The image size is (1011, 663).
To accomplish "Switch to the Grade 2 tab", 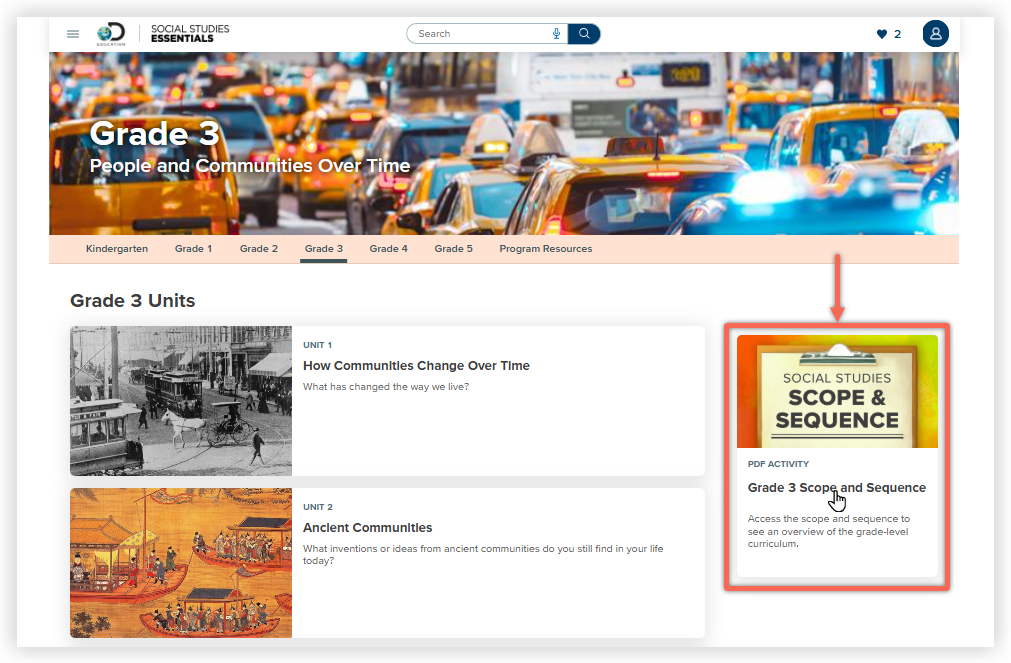I will [x=259, y=248].
